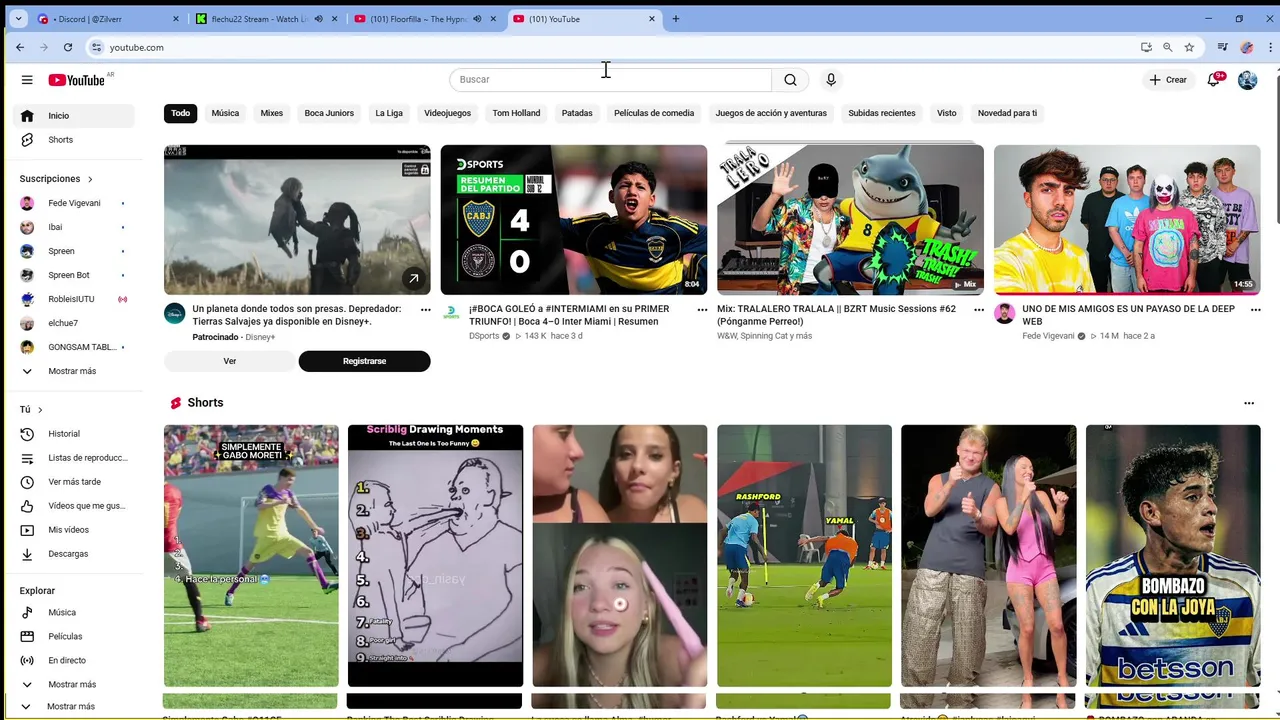Click the Crear button
1280x720 pixels.
pos(1167,80)
